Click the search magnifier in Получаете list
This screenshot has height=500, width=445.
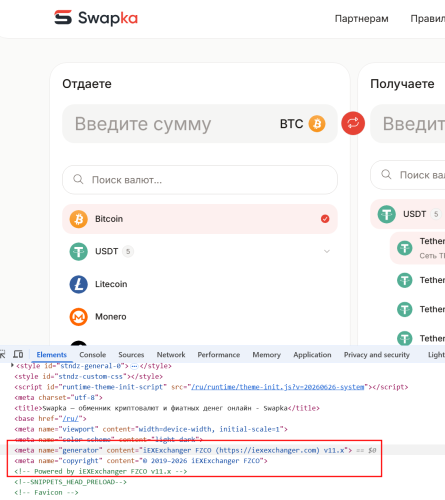tap(386, 174)
